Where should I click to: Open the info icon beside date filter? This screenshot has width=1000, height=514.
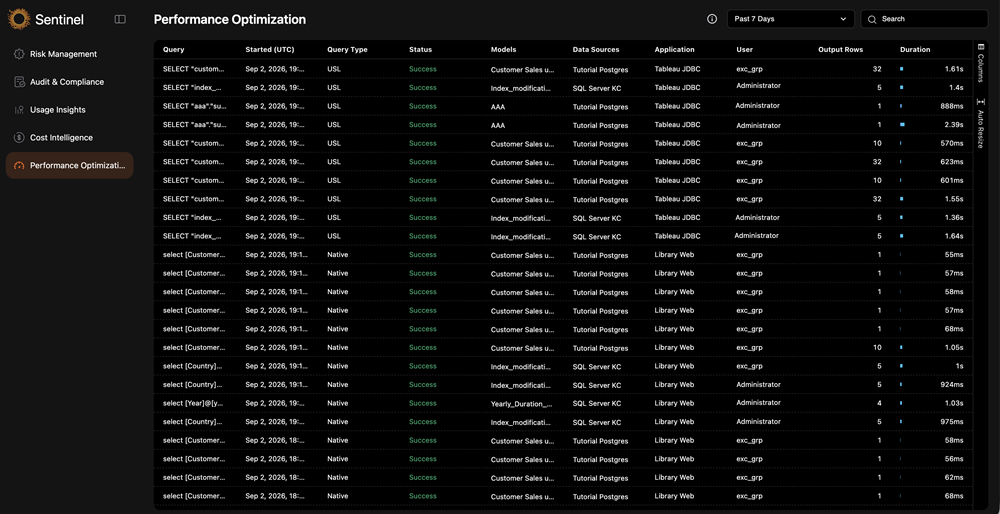(712, 19)
